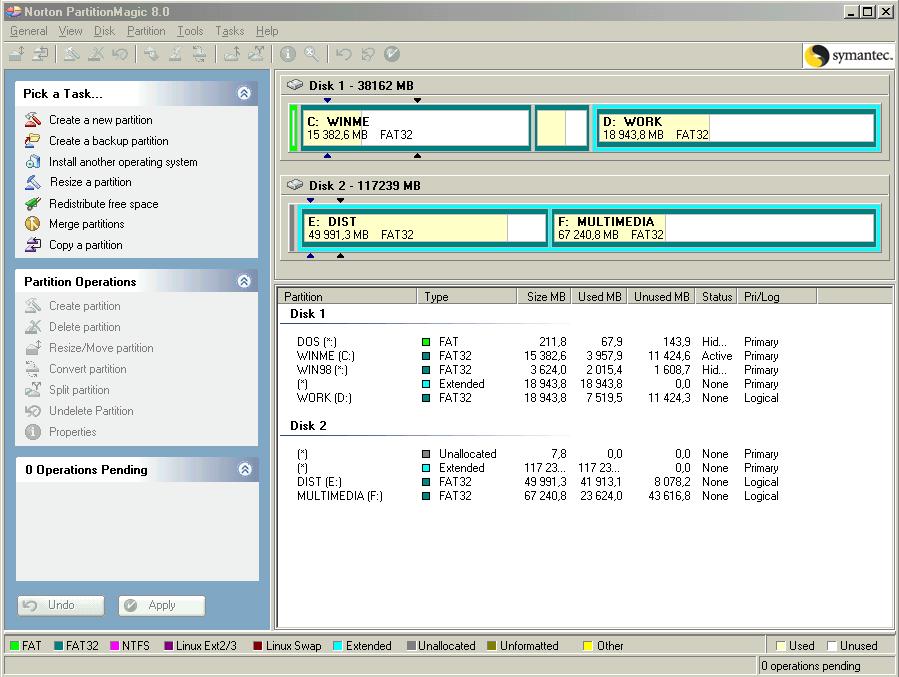Select the F: MULTIMEDIA partition block

pyautogui.click(x=714, y=228)
